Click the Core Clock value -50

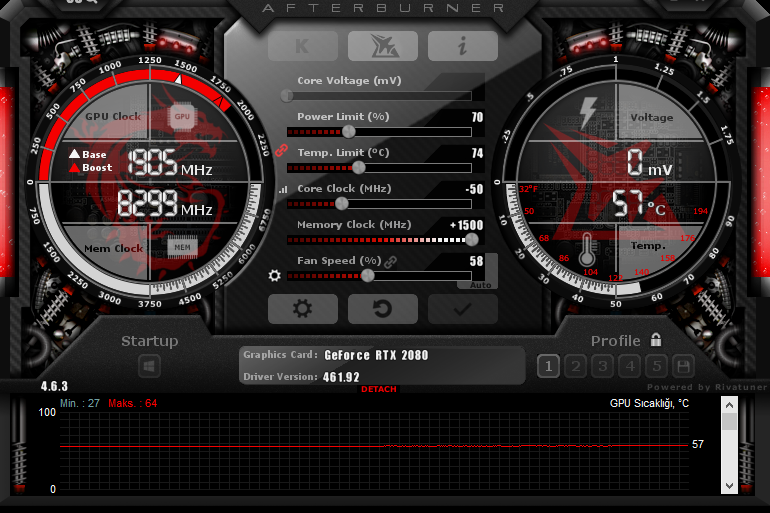coord(474,189)
